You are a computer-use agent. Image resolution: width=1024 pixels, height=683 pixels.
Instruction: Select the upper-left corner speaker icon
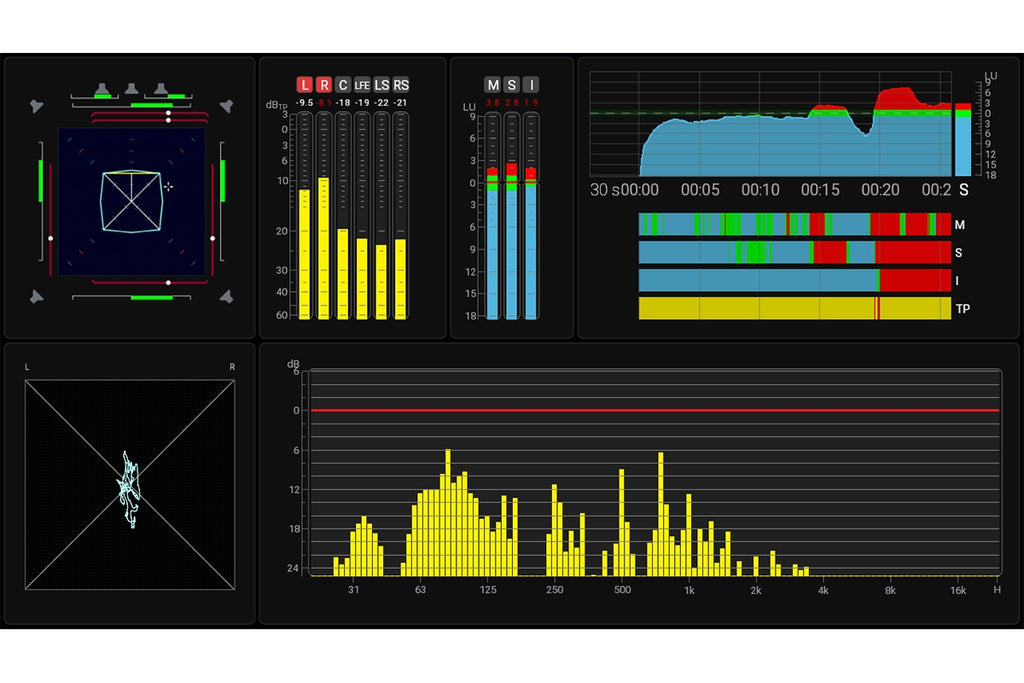(x=37, y=106)
